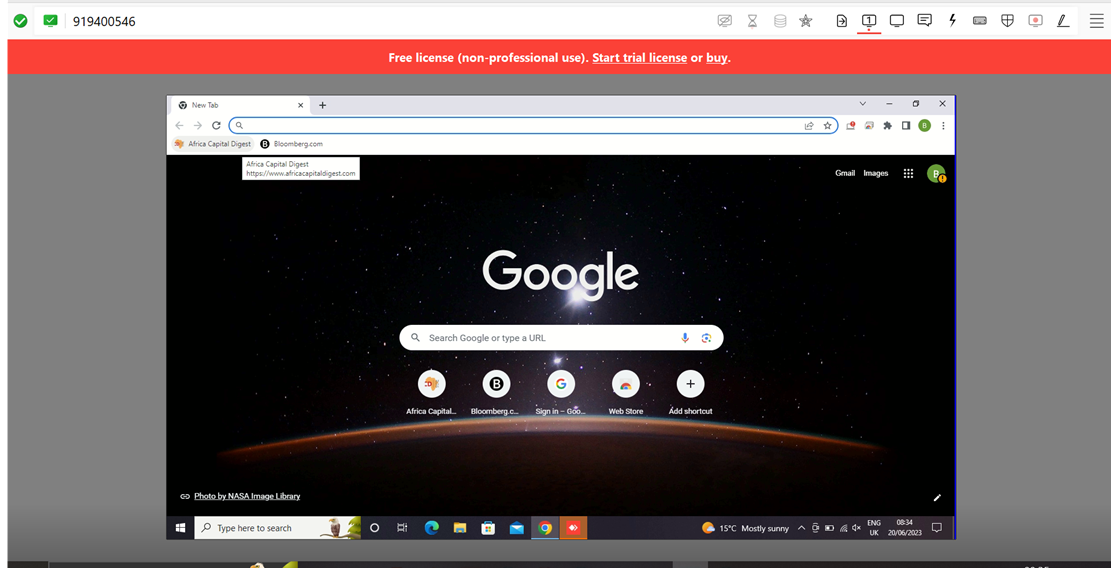Screen dimensions: 1111x568
Task: Activate AnyDesk whiteboard pen icon
Action: (1063, 21)
